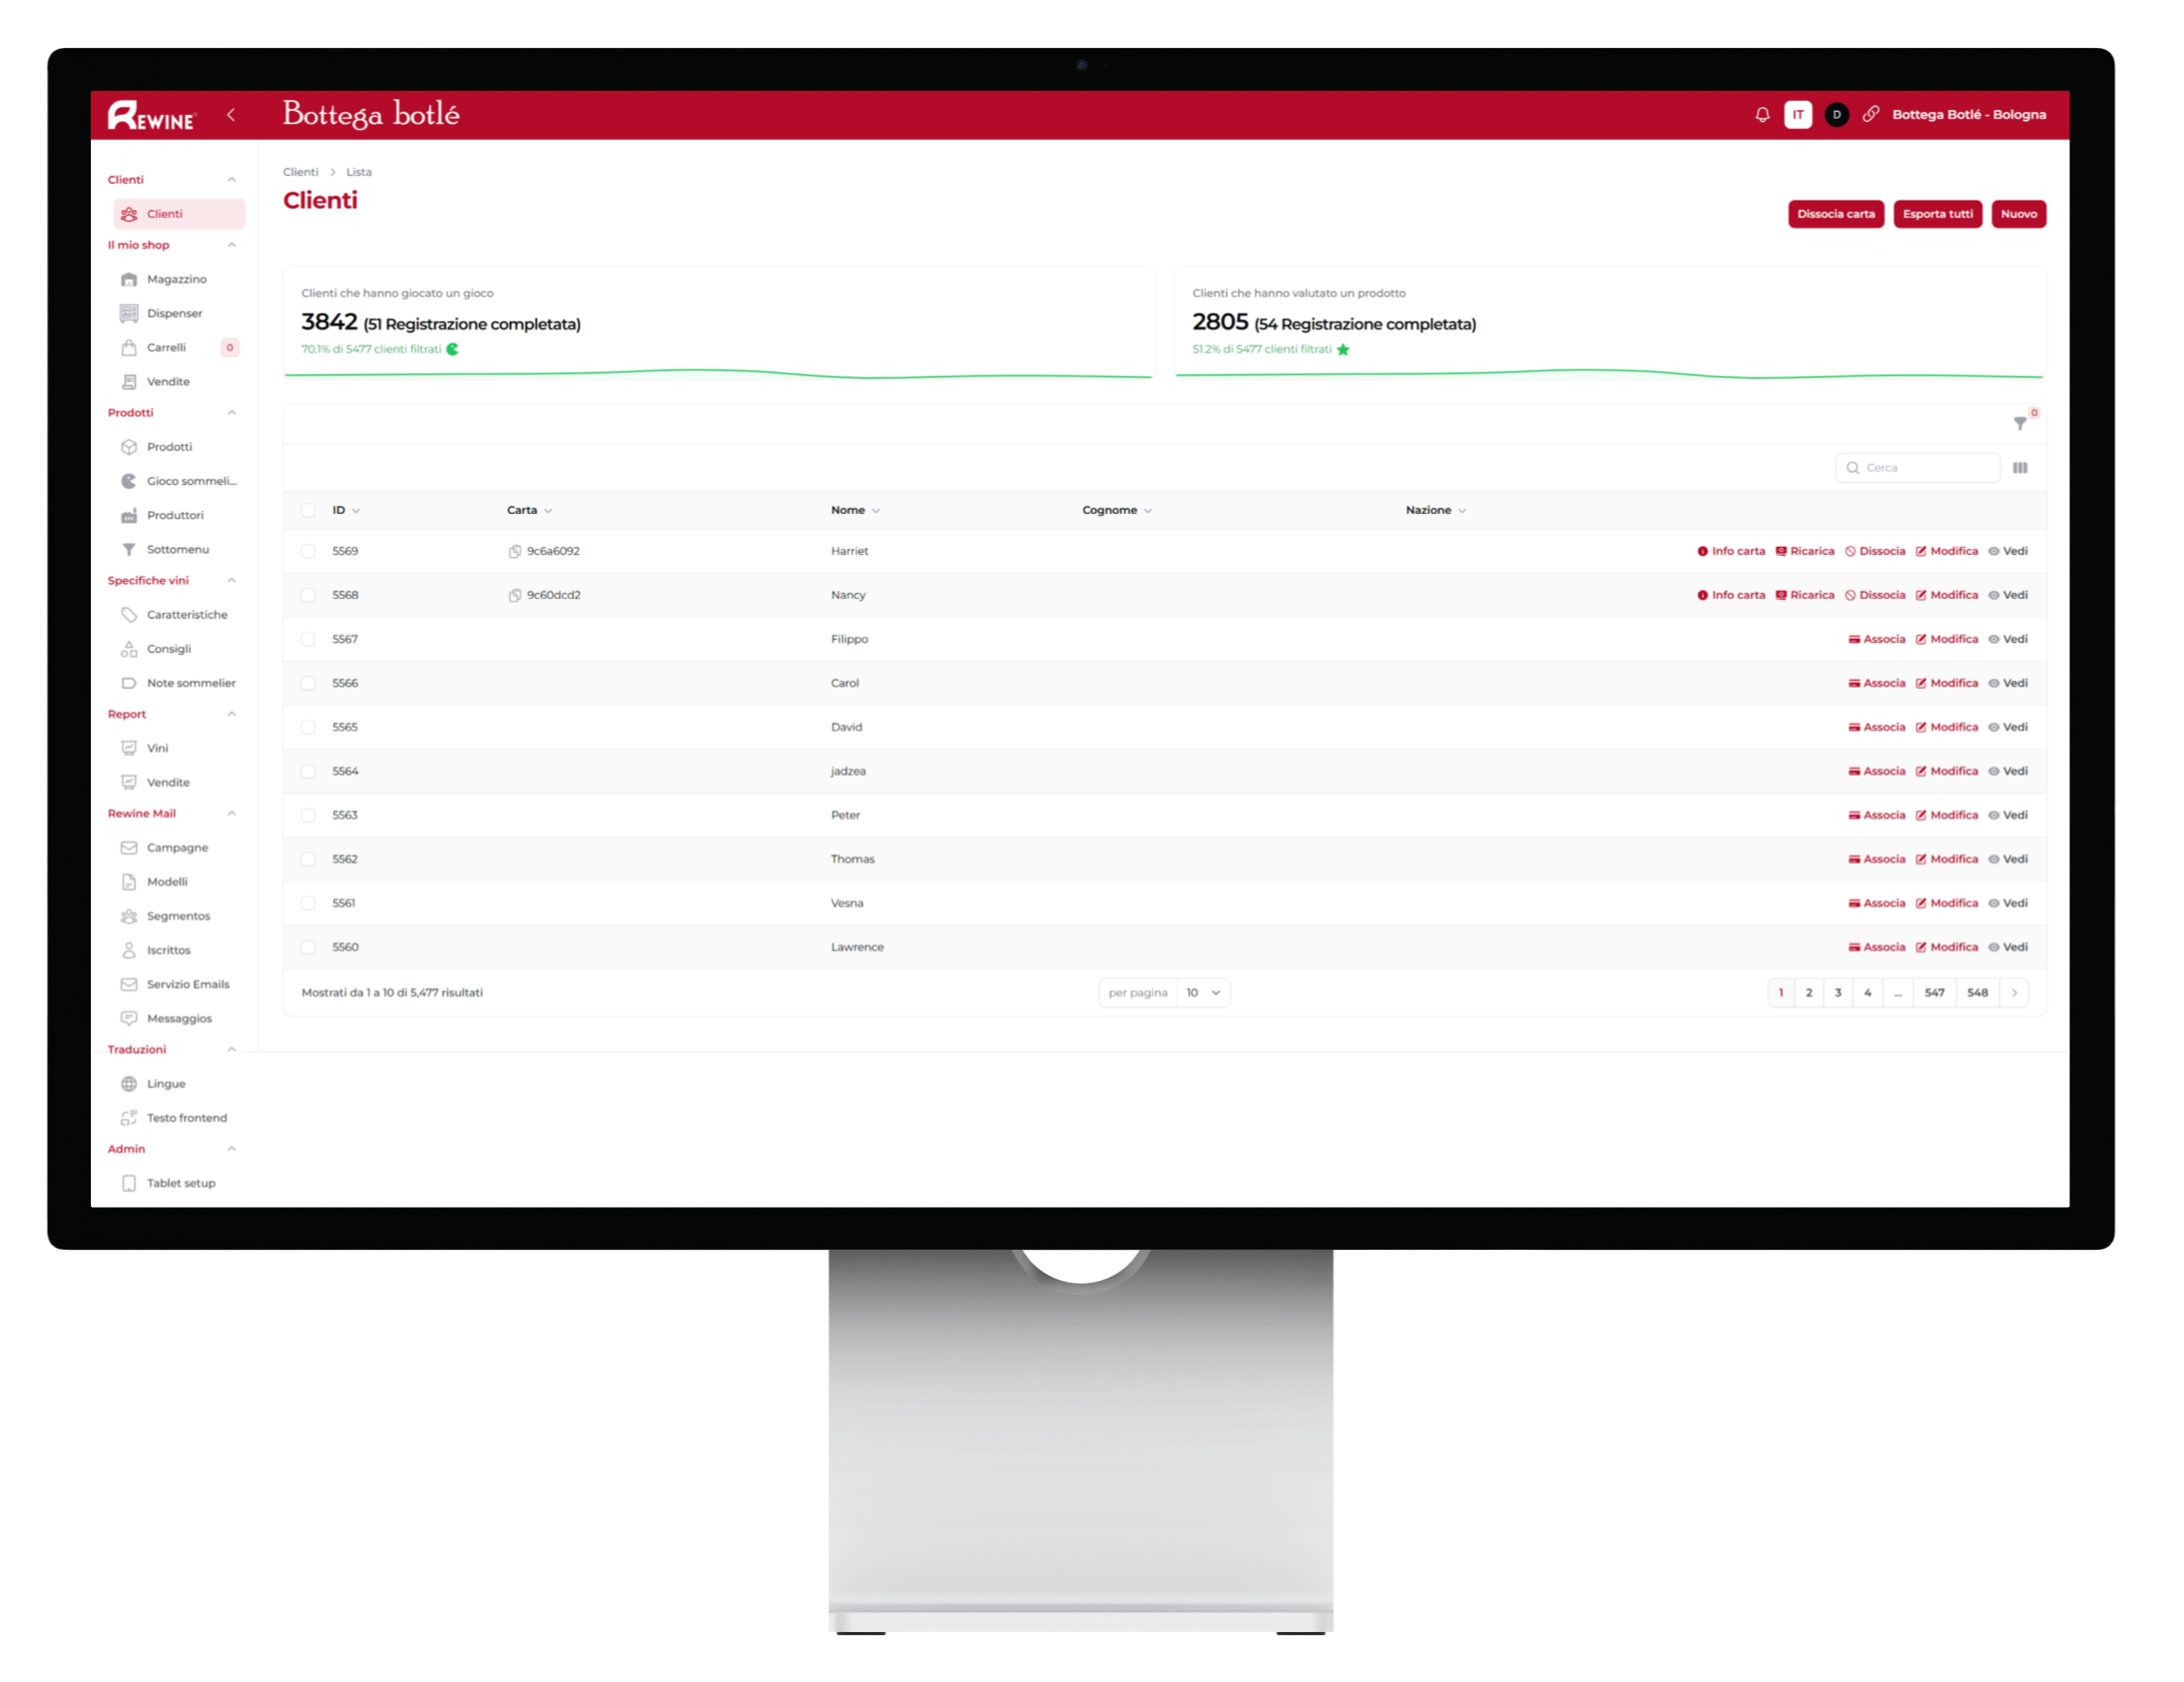Open Segmentos in sidebar
This screenshot has height=1682, width=2184.
pyautogui.click(x=178, y=916)
